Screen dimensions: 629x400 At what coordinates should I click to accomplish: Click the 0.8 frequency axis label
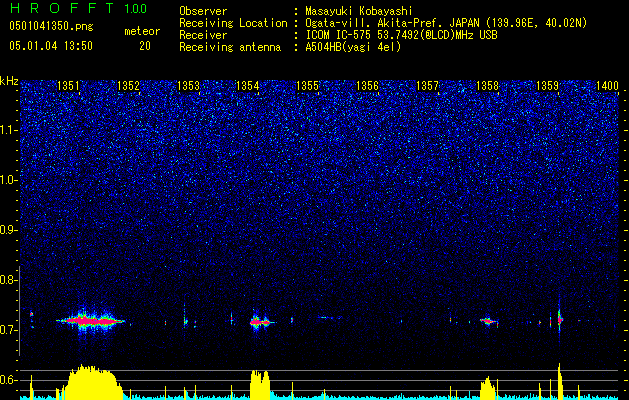[x=9, y=280]
